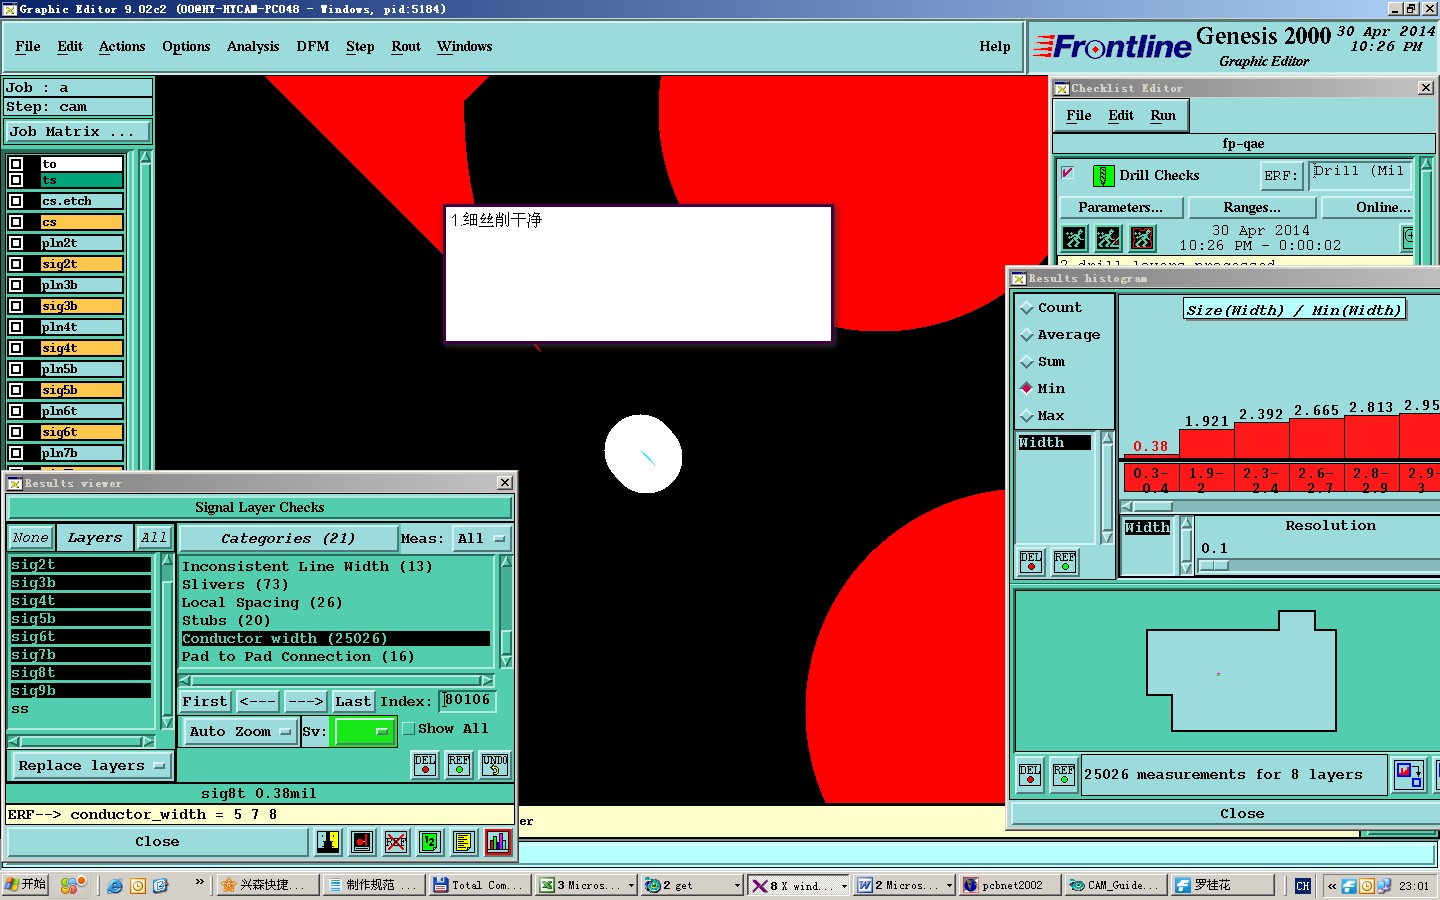Toggle visibility box of layer cs.etch
Viewport: 1440px width, 900px height.
coord(16,201)
